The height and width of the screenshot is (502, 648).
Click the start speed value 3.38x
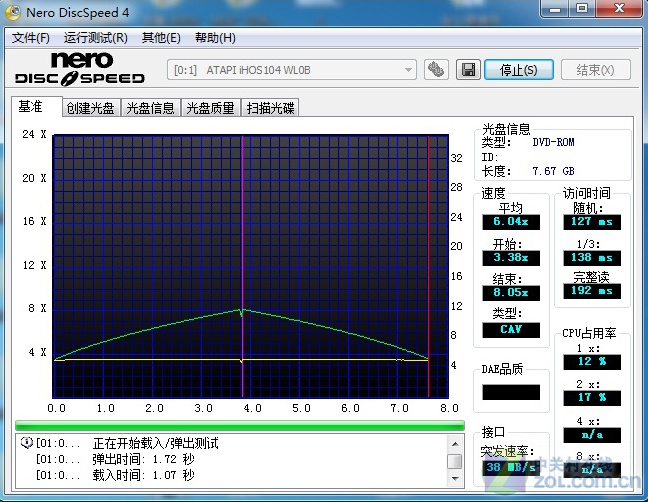pos(511,258)
